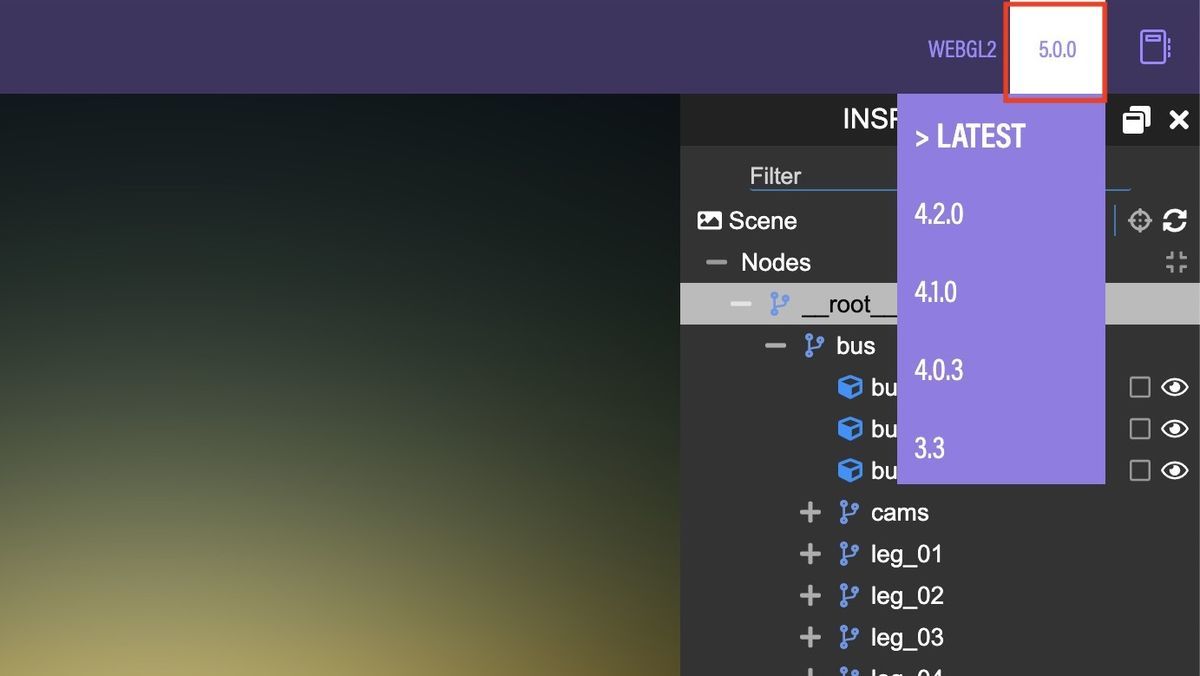Click the bus transform node icon
The height and width of the screenshot is (676, 1200).
coord(810,344)
